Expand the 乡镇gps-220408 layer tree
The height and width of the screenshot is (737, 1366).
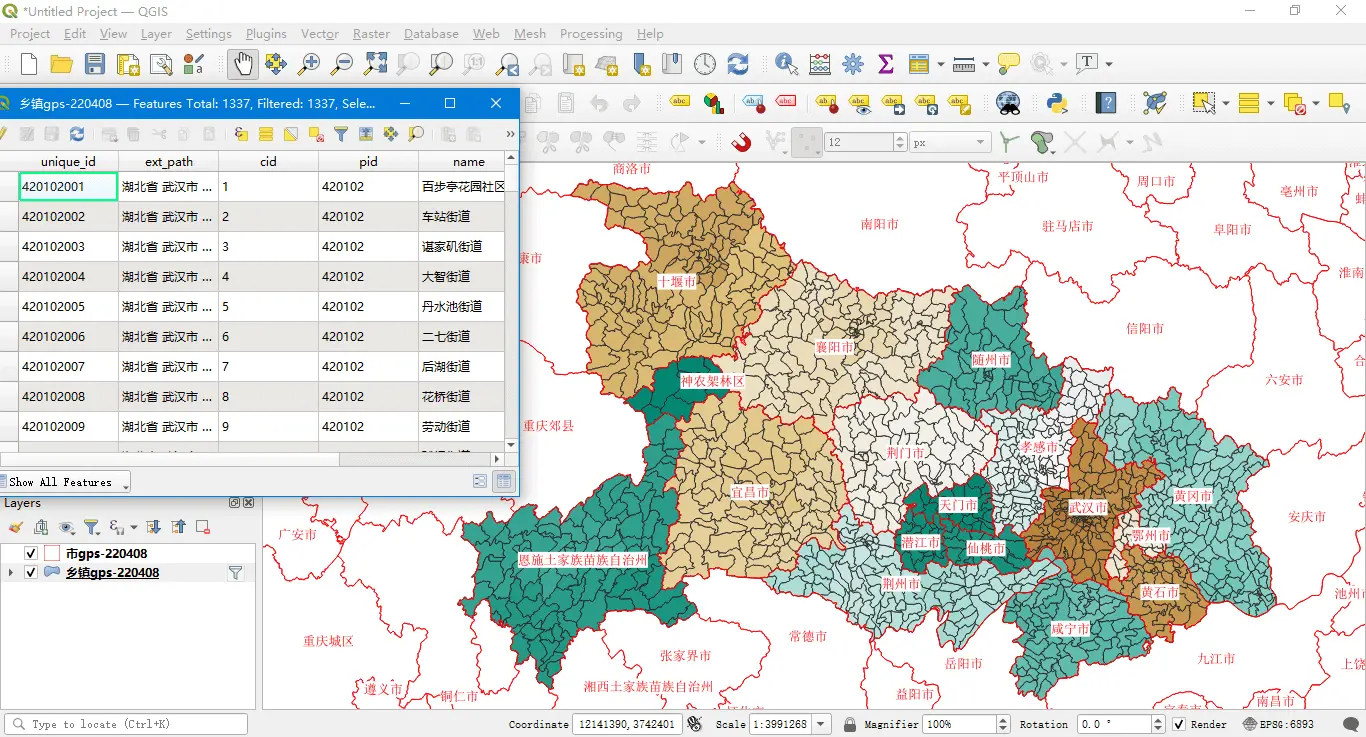[11, 573]
